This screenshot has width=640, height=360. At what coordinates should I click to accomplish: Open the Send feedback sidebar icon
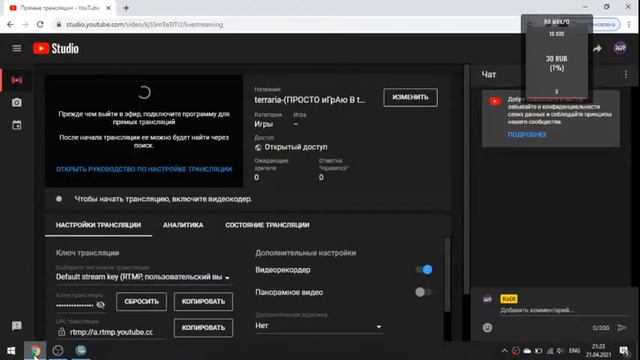[17, 326]
